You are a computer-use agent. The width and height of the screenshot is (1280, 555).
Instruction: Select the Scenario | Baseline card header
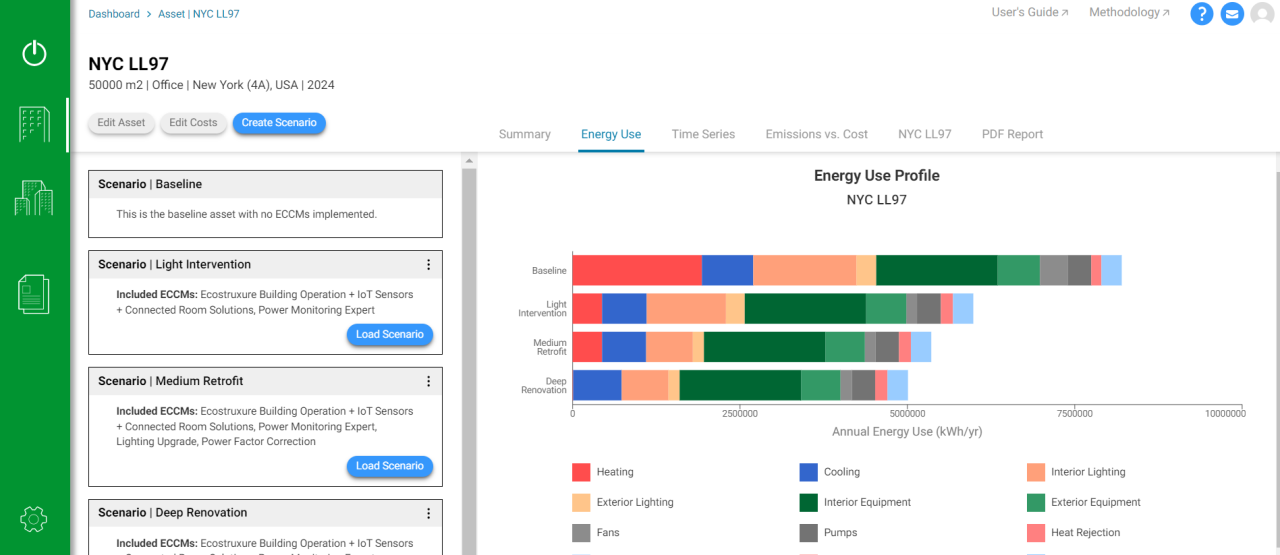click(265, 184)
